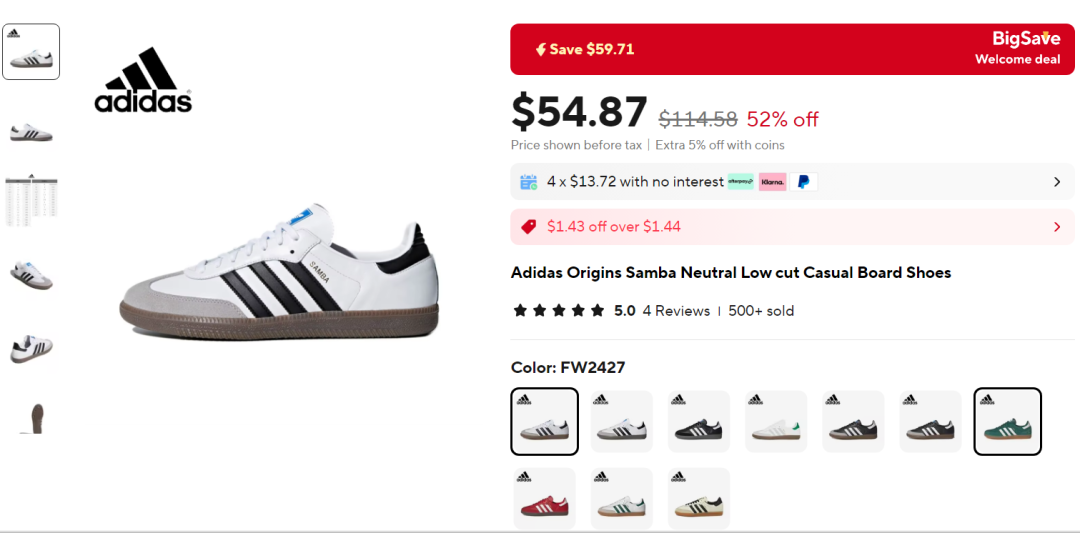
Task: Select the red Samba color option
Action: pyautogui.click(x=544, y=499)
